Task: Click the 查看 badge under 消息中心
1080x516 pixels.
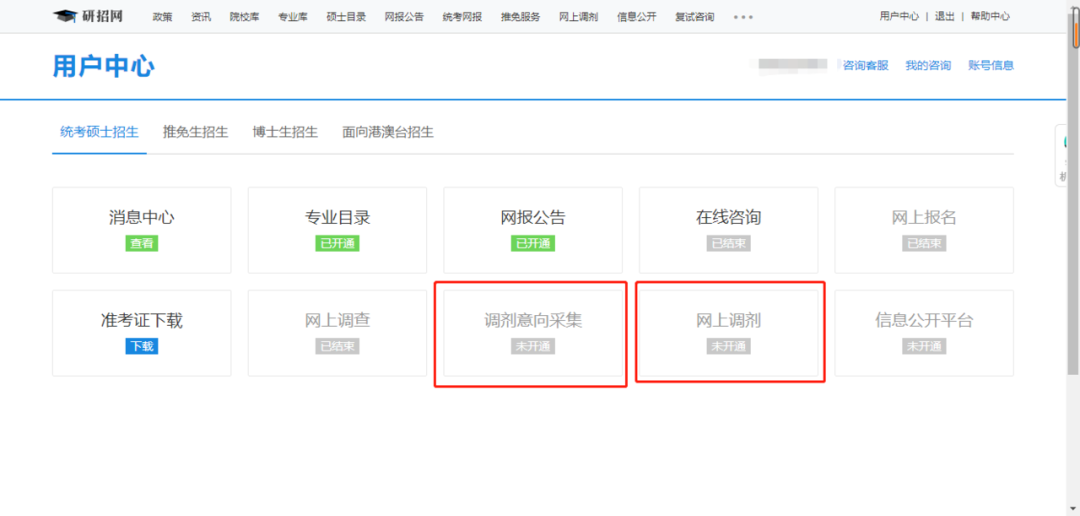Action: click(x=142, y=243)
